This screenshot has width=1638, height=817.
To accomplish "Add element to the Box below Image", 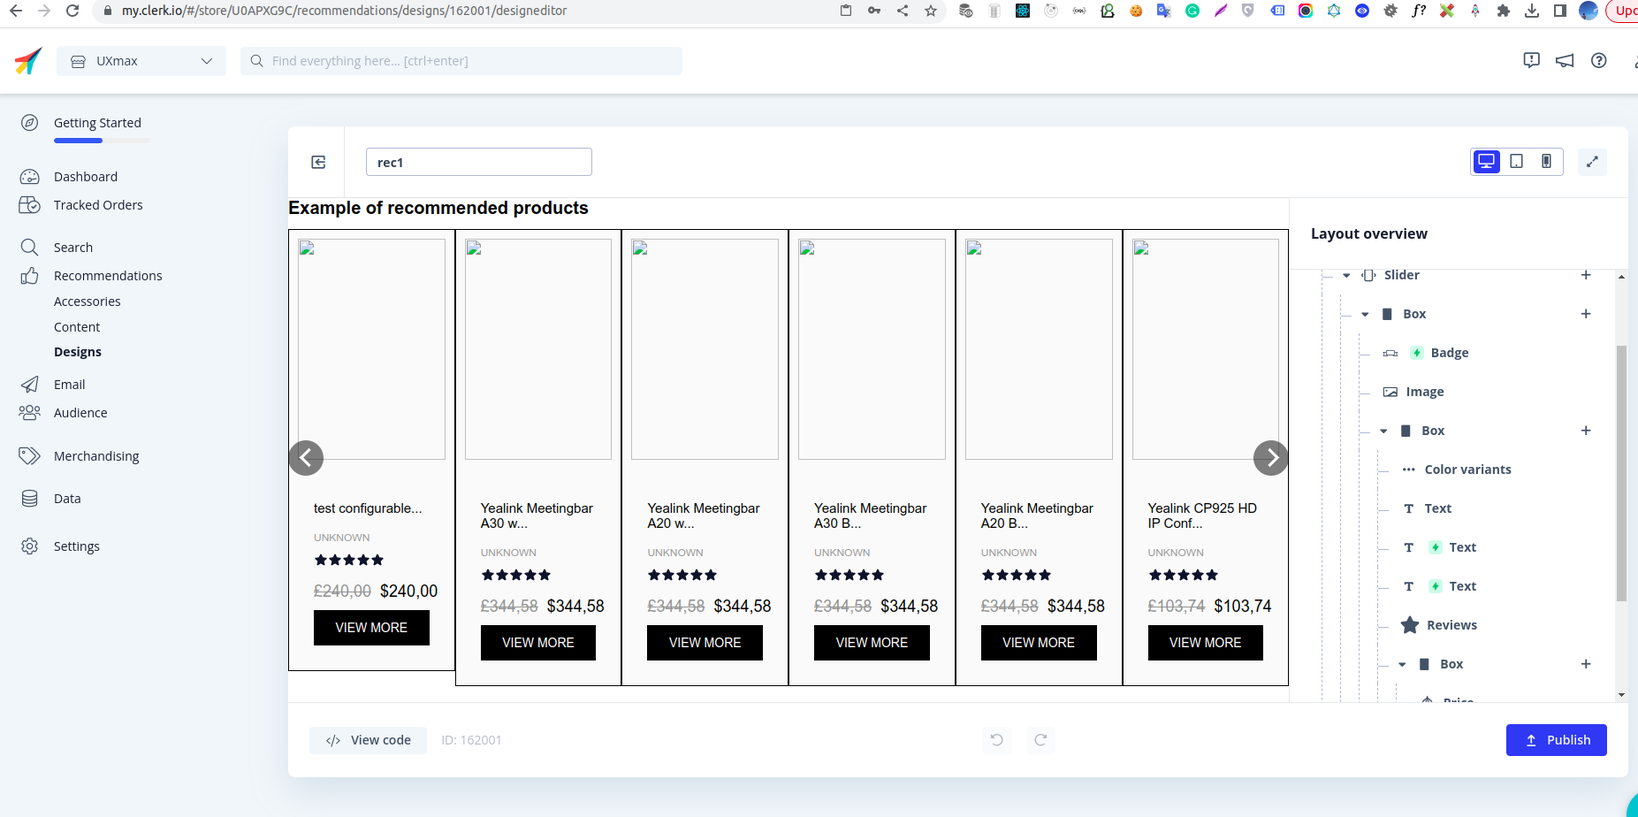I will tap(1586, 431).
